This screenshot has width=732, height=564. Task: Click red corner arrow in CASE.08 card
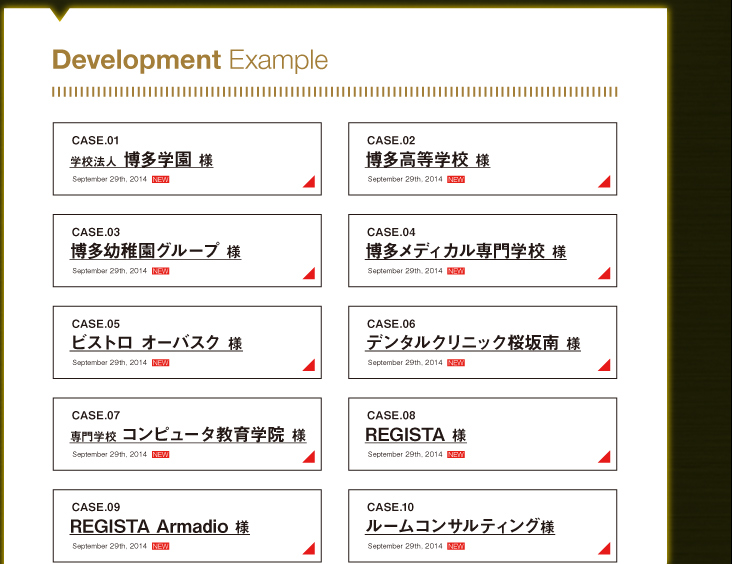click(x=604, y=457)
